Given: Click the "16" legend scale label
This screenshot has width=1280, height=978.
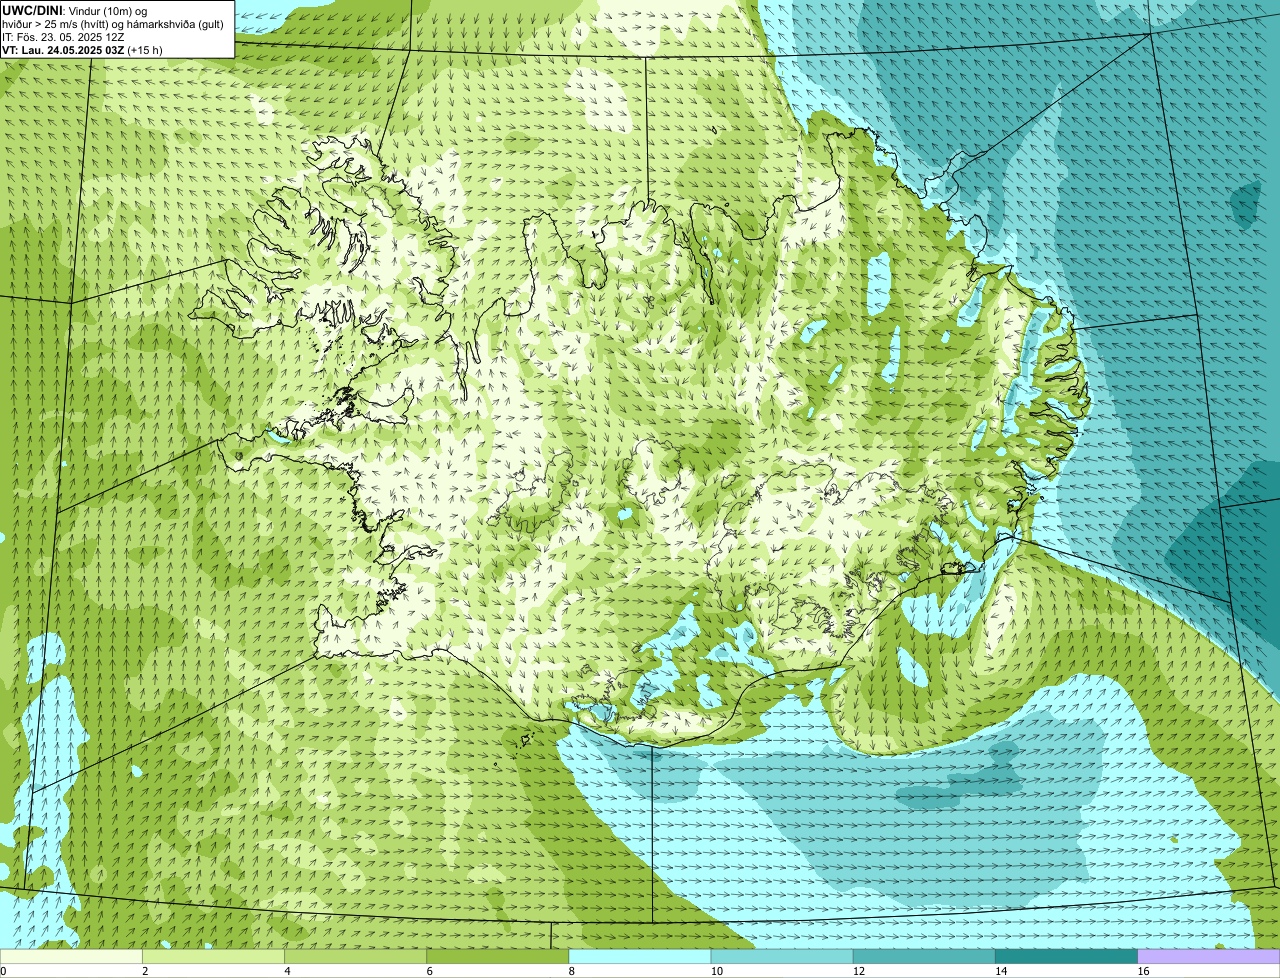Looking at the screenshot, I should point(1143,971).
